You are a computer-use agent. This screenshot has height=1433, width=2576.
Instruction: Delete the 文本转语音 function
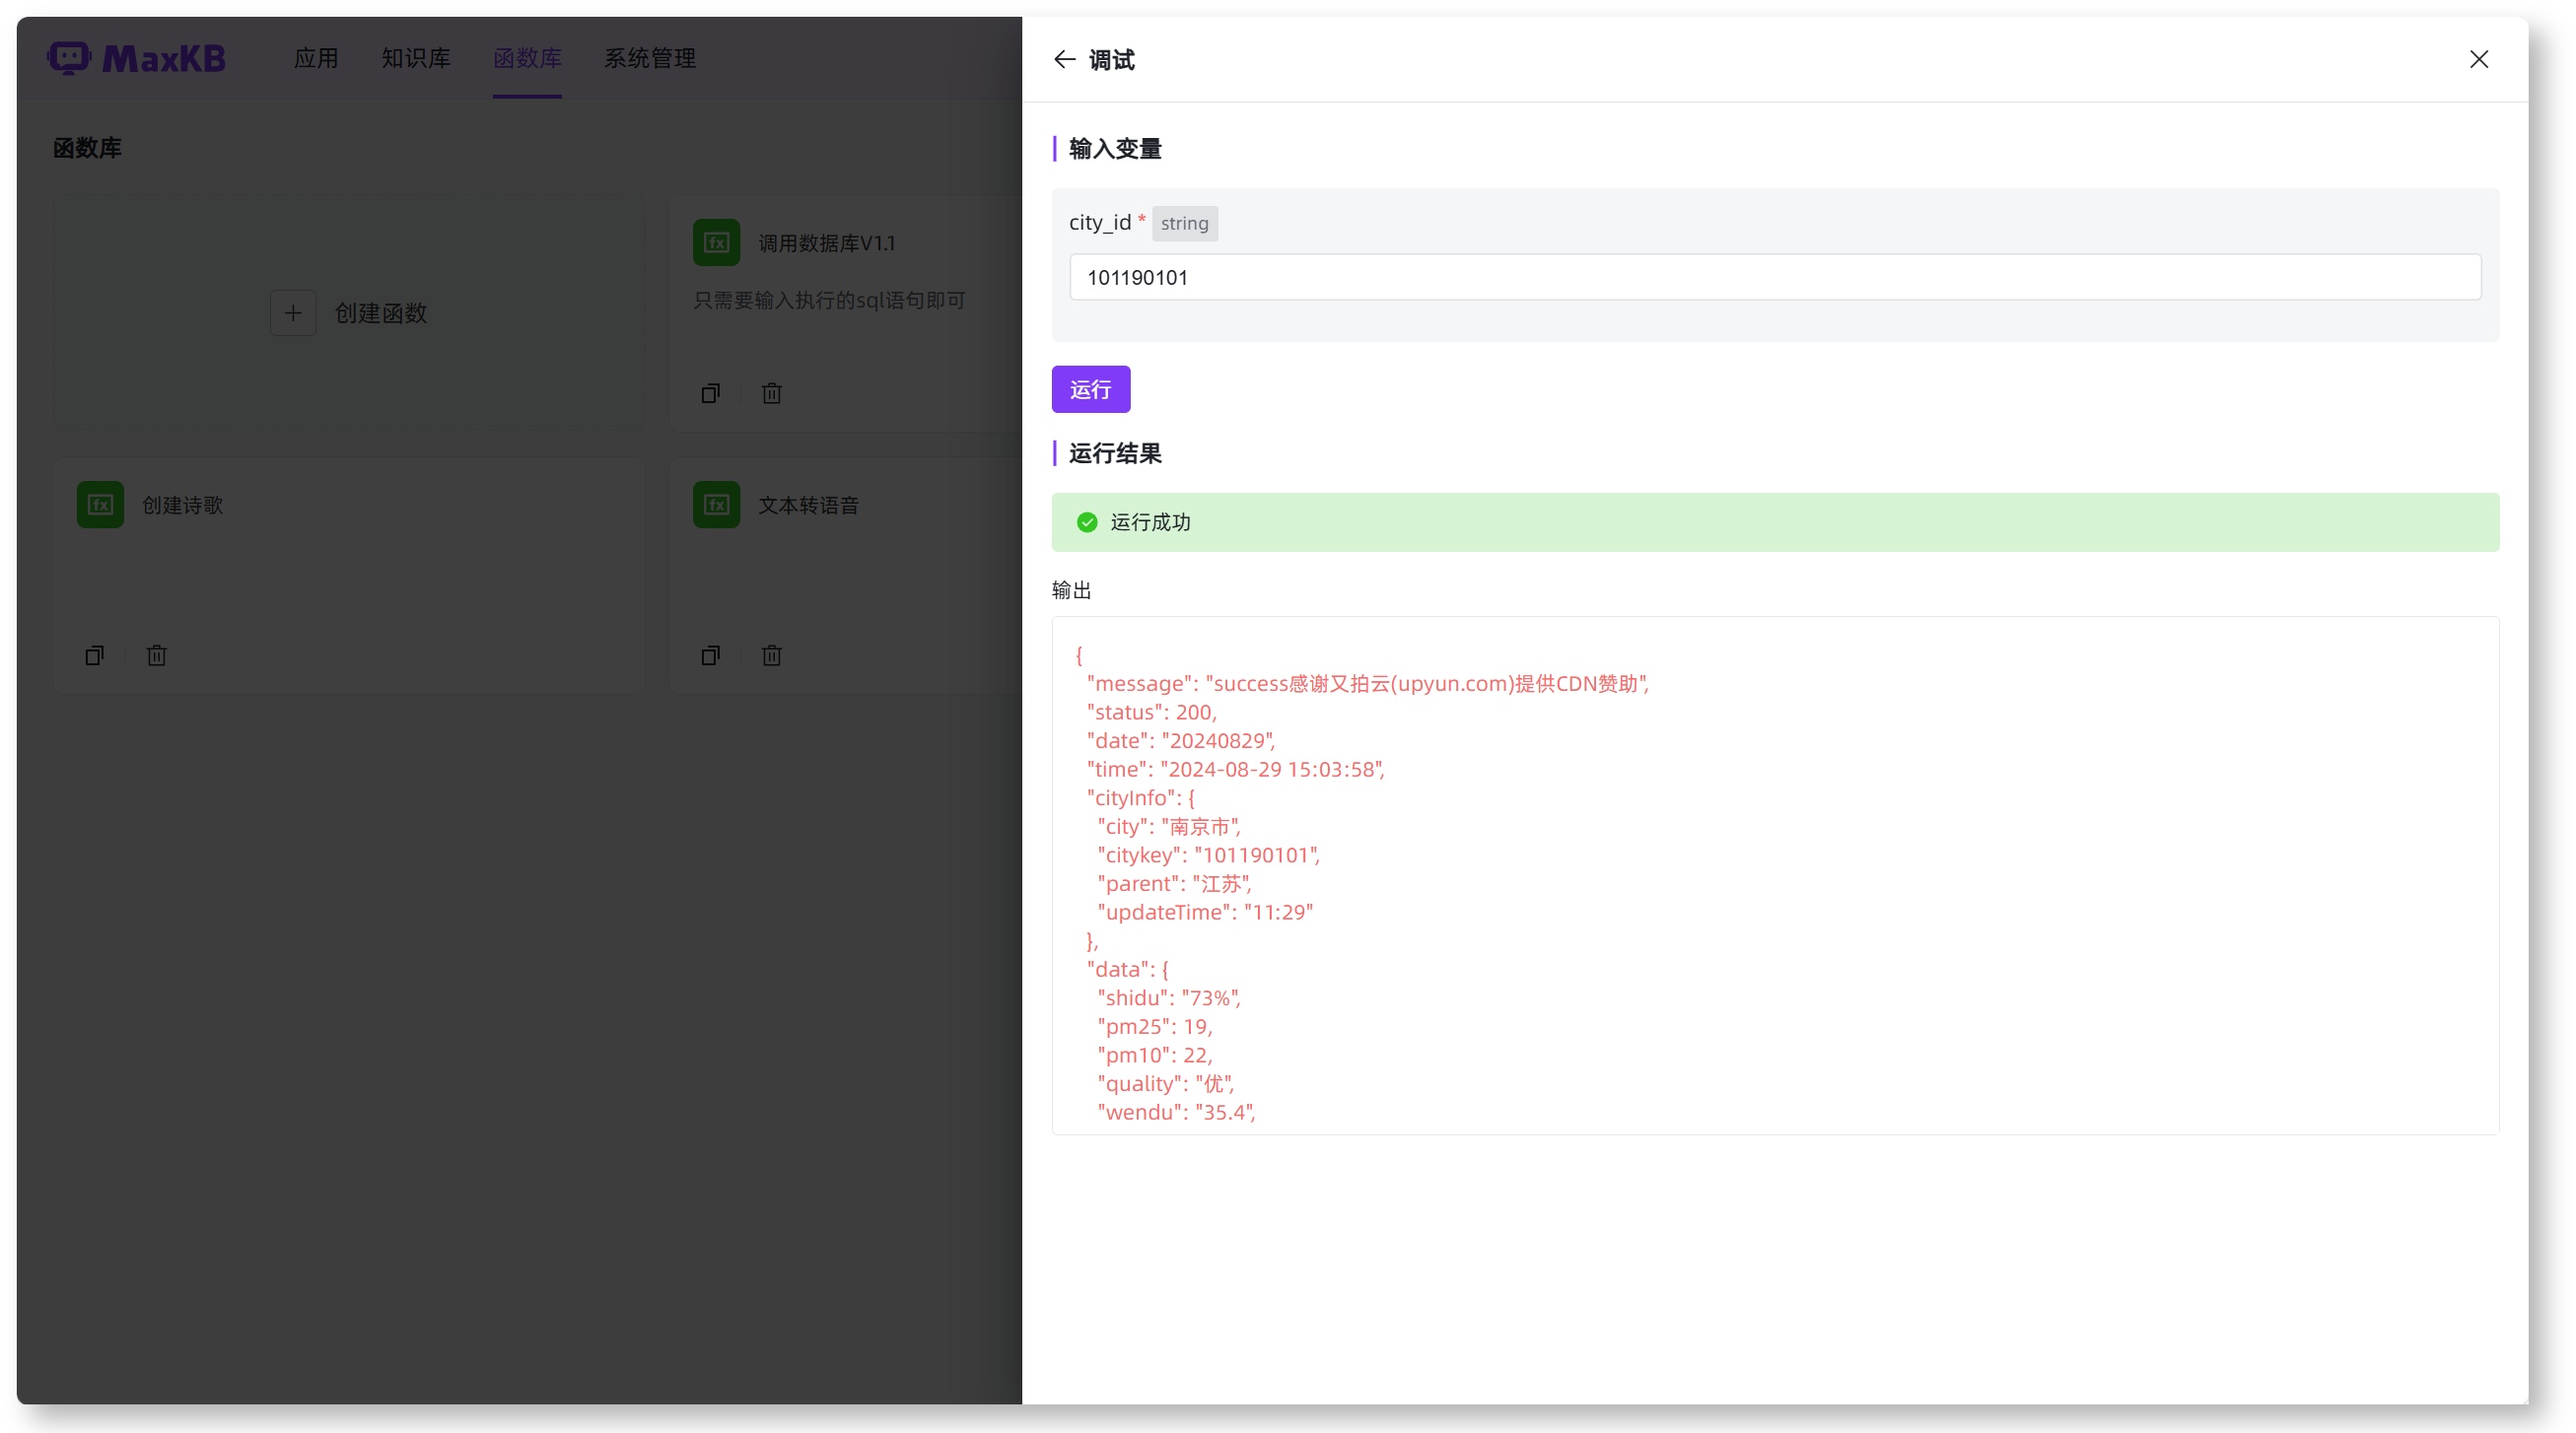pyautogui.click(x=771, y=655)
